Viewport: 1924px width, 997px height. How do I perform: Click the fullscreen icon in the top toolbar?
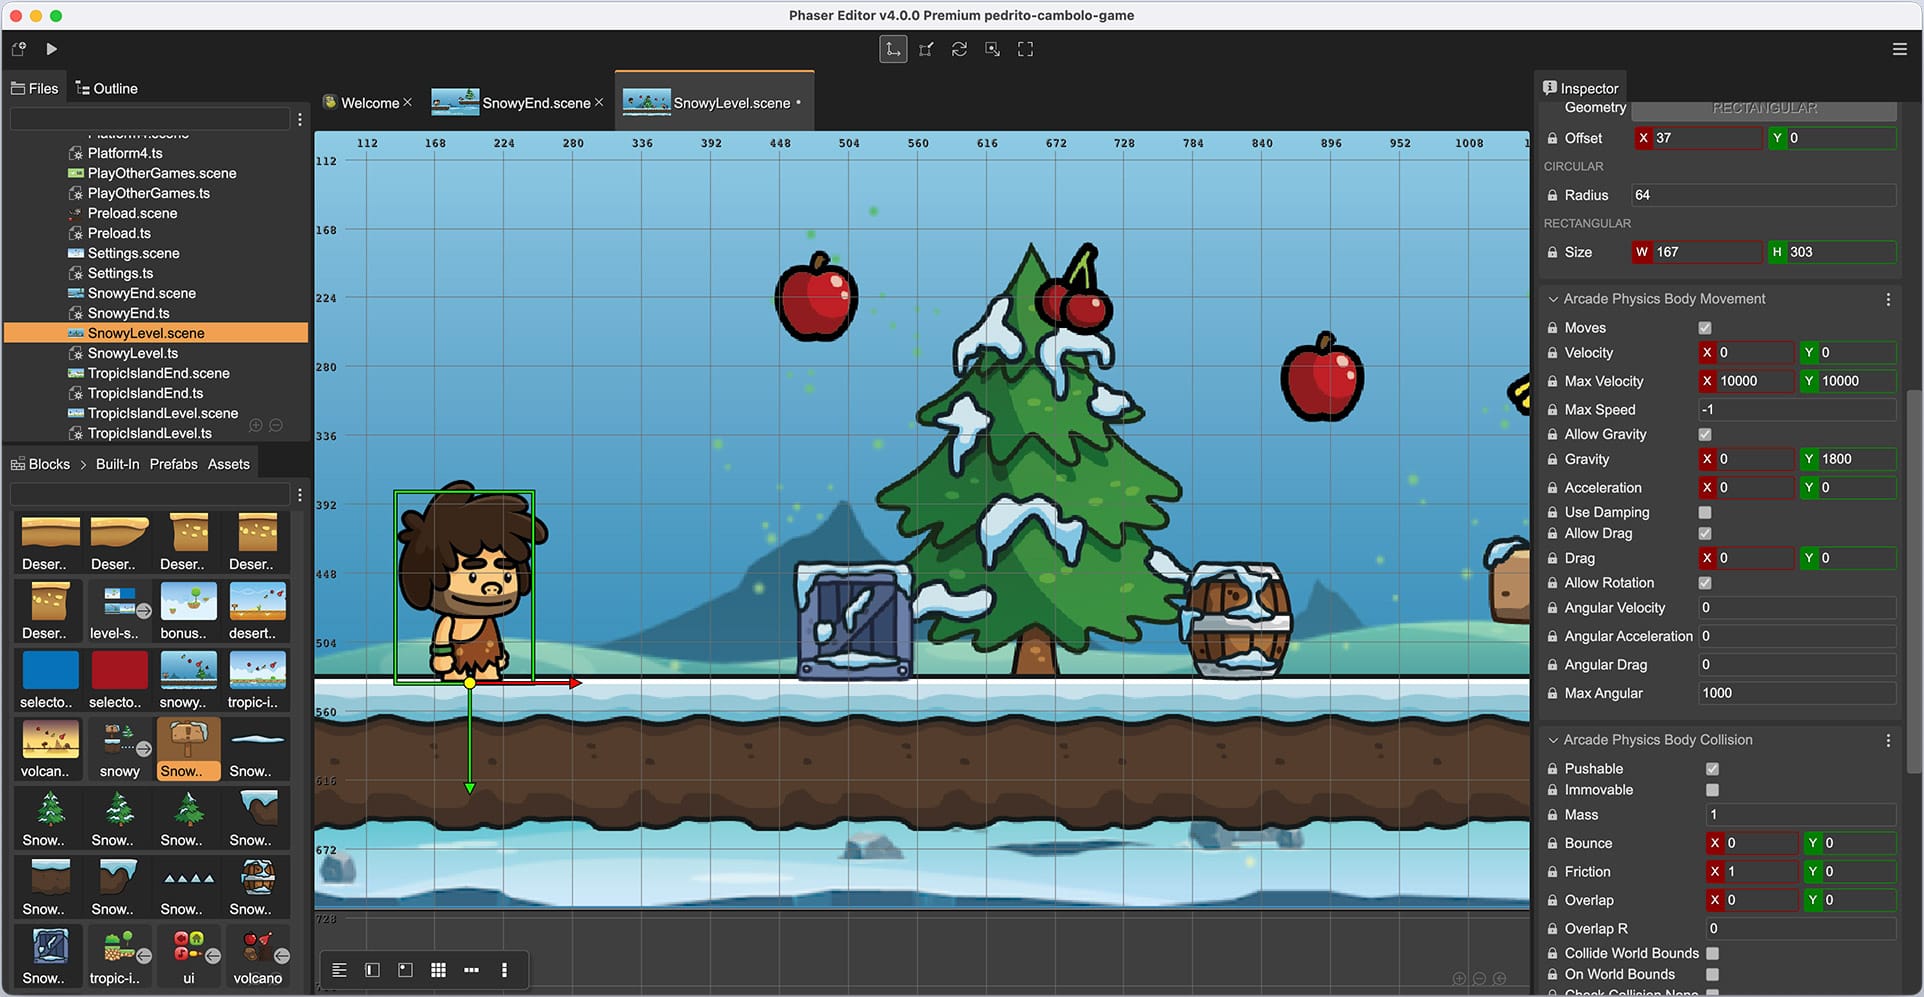point(1025,49)
